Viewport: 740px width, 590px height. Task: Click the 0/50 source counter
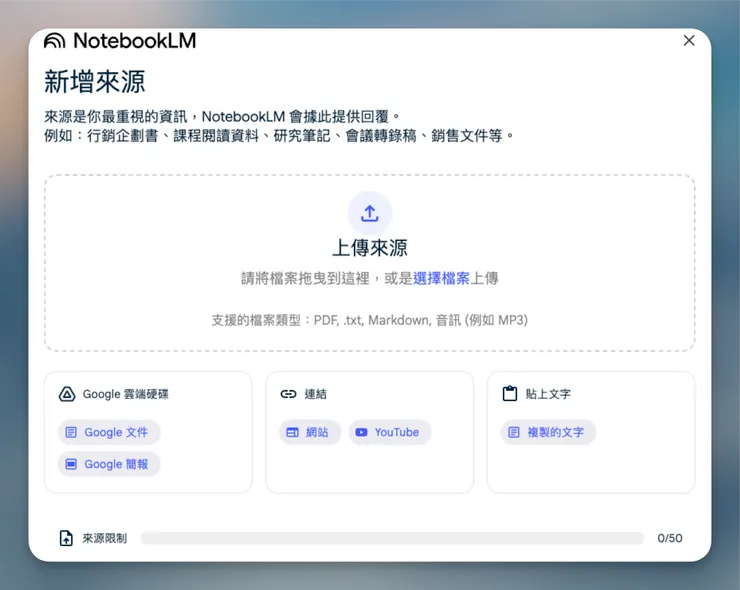click(x=670, y=538)
